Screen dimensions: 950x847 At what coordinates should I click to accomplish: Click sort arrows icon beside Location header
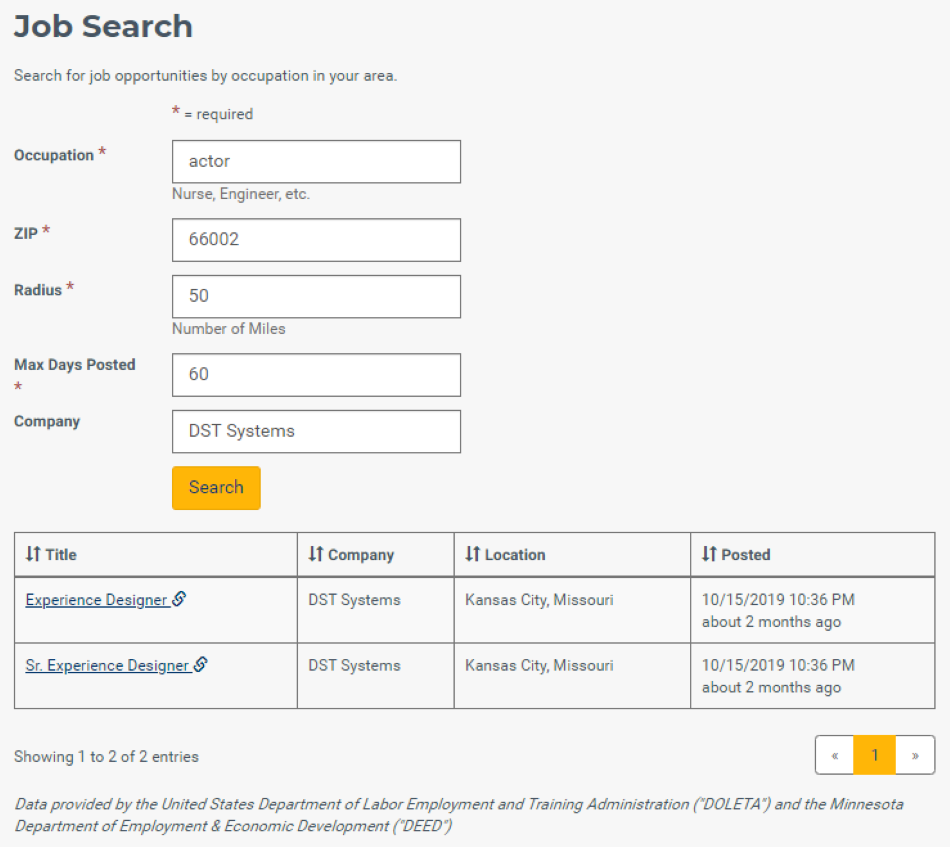(473, 554)
